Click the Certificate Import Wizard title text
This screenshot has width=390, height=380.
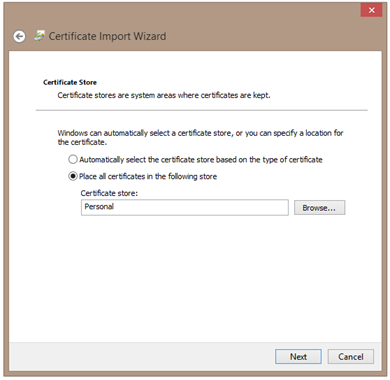pos(107,36)
